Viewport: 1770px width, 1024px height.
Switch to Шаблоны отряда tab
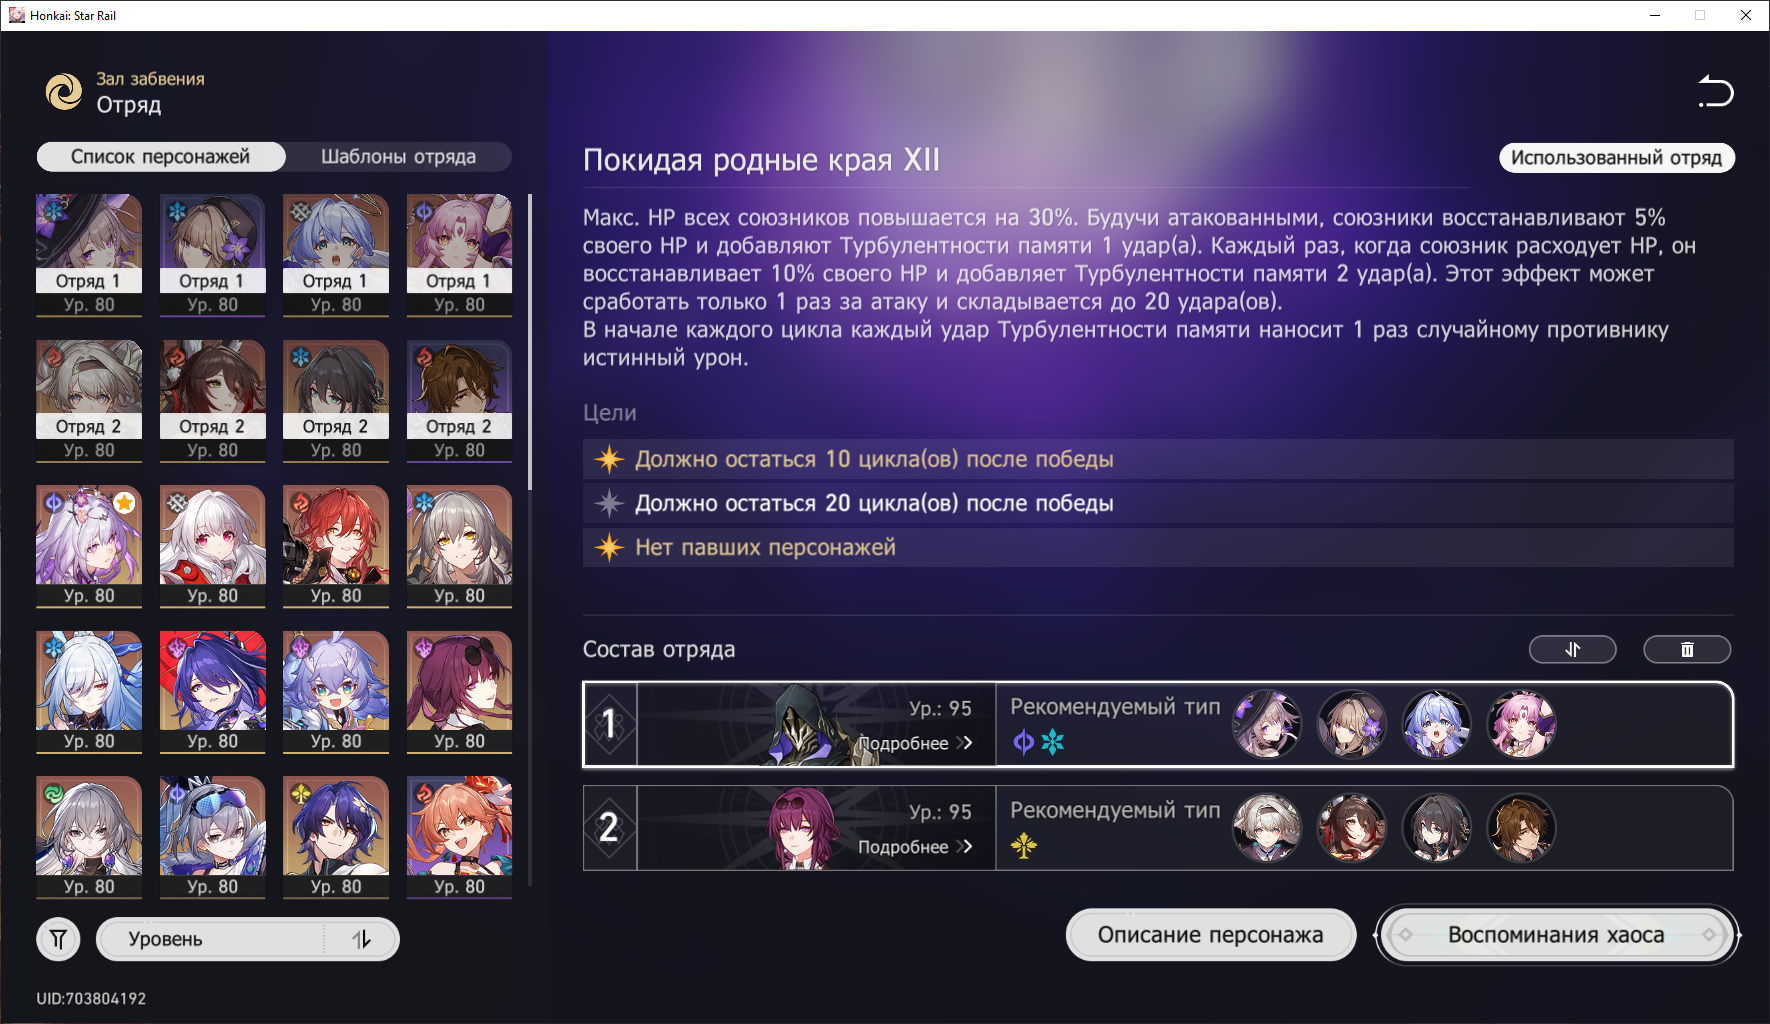(x=398, y=157)
